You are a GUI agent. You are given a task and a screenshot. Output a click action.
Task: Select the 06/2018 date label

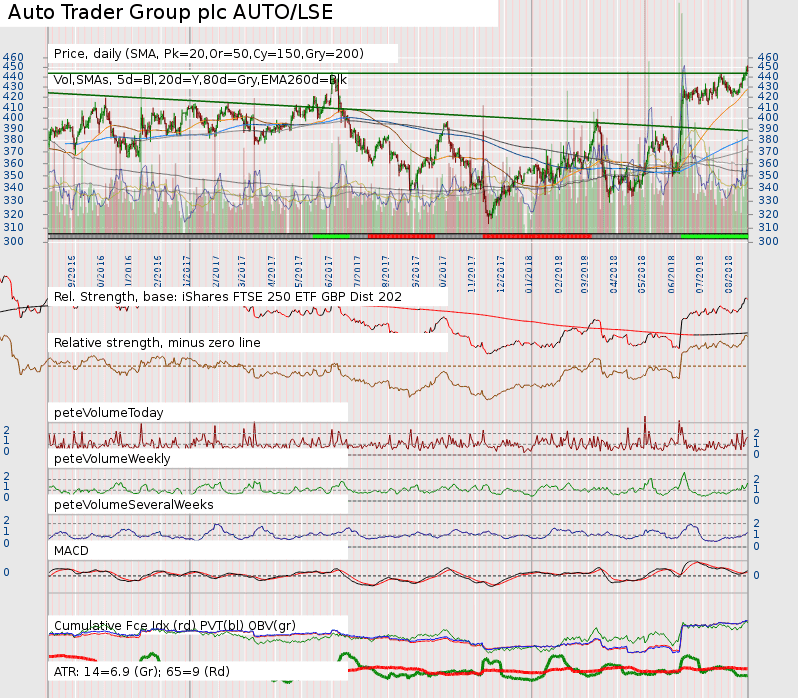(671, 274)
